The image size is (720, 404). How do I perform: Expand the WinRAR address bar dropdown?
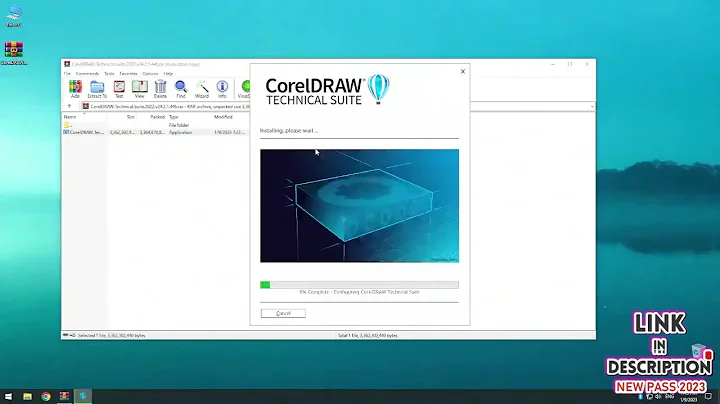592,107
